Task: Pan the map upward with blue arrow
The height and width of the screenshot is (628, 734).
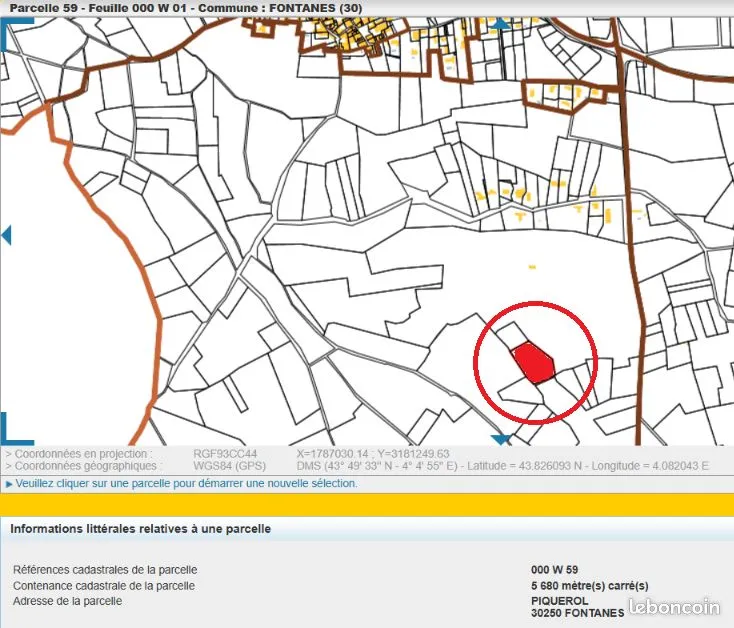Action: (501, 24)
